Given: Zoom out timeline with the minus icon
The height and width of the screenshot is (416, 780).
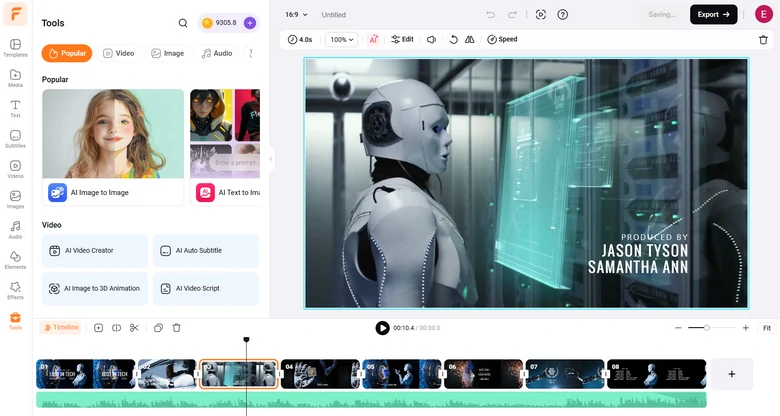Looking at the screenshot, I should coord(678,328).
